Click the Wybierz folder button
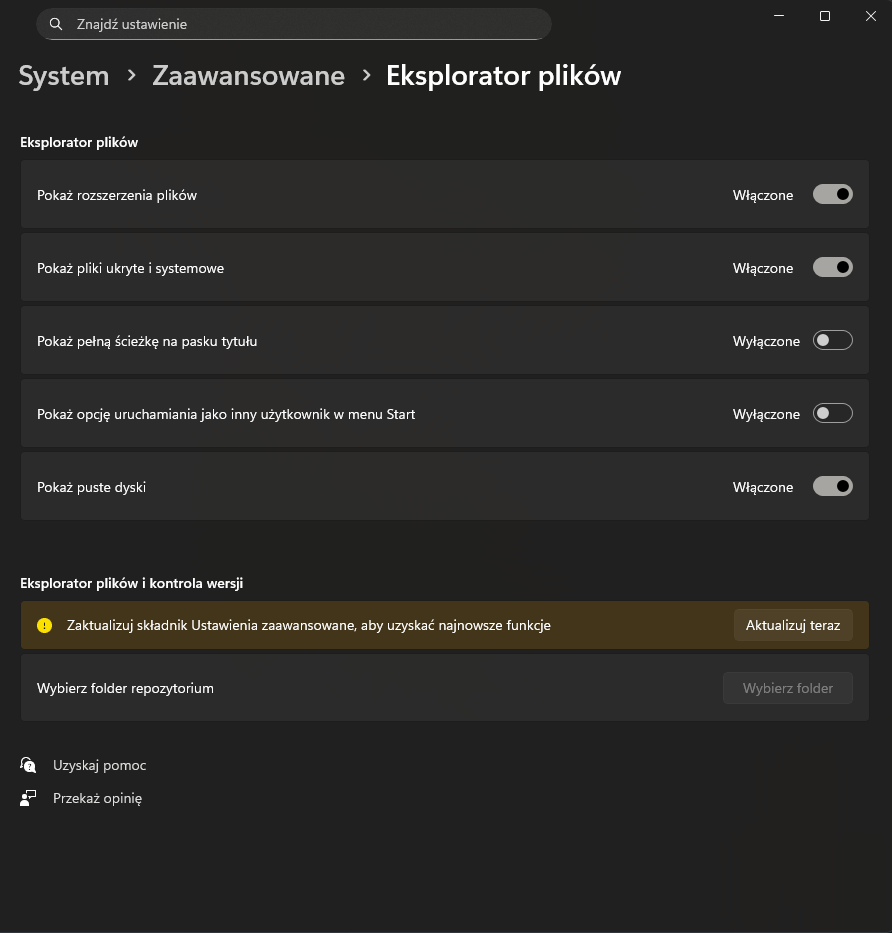Screen dimensions: 892x933 tap(788, 688)
